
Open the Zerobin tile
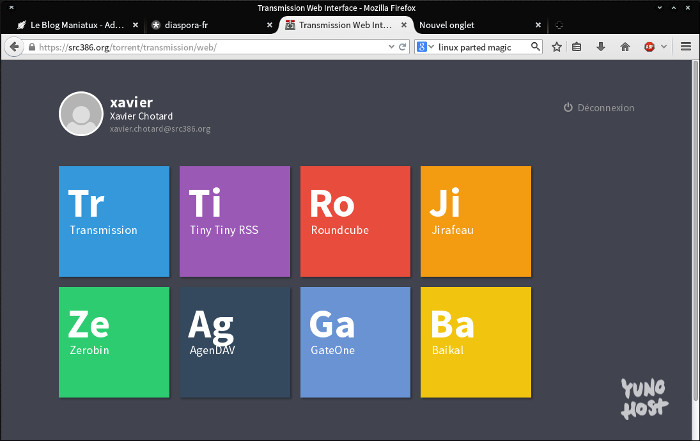click(114, 342)
